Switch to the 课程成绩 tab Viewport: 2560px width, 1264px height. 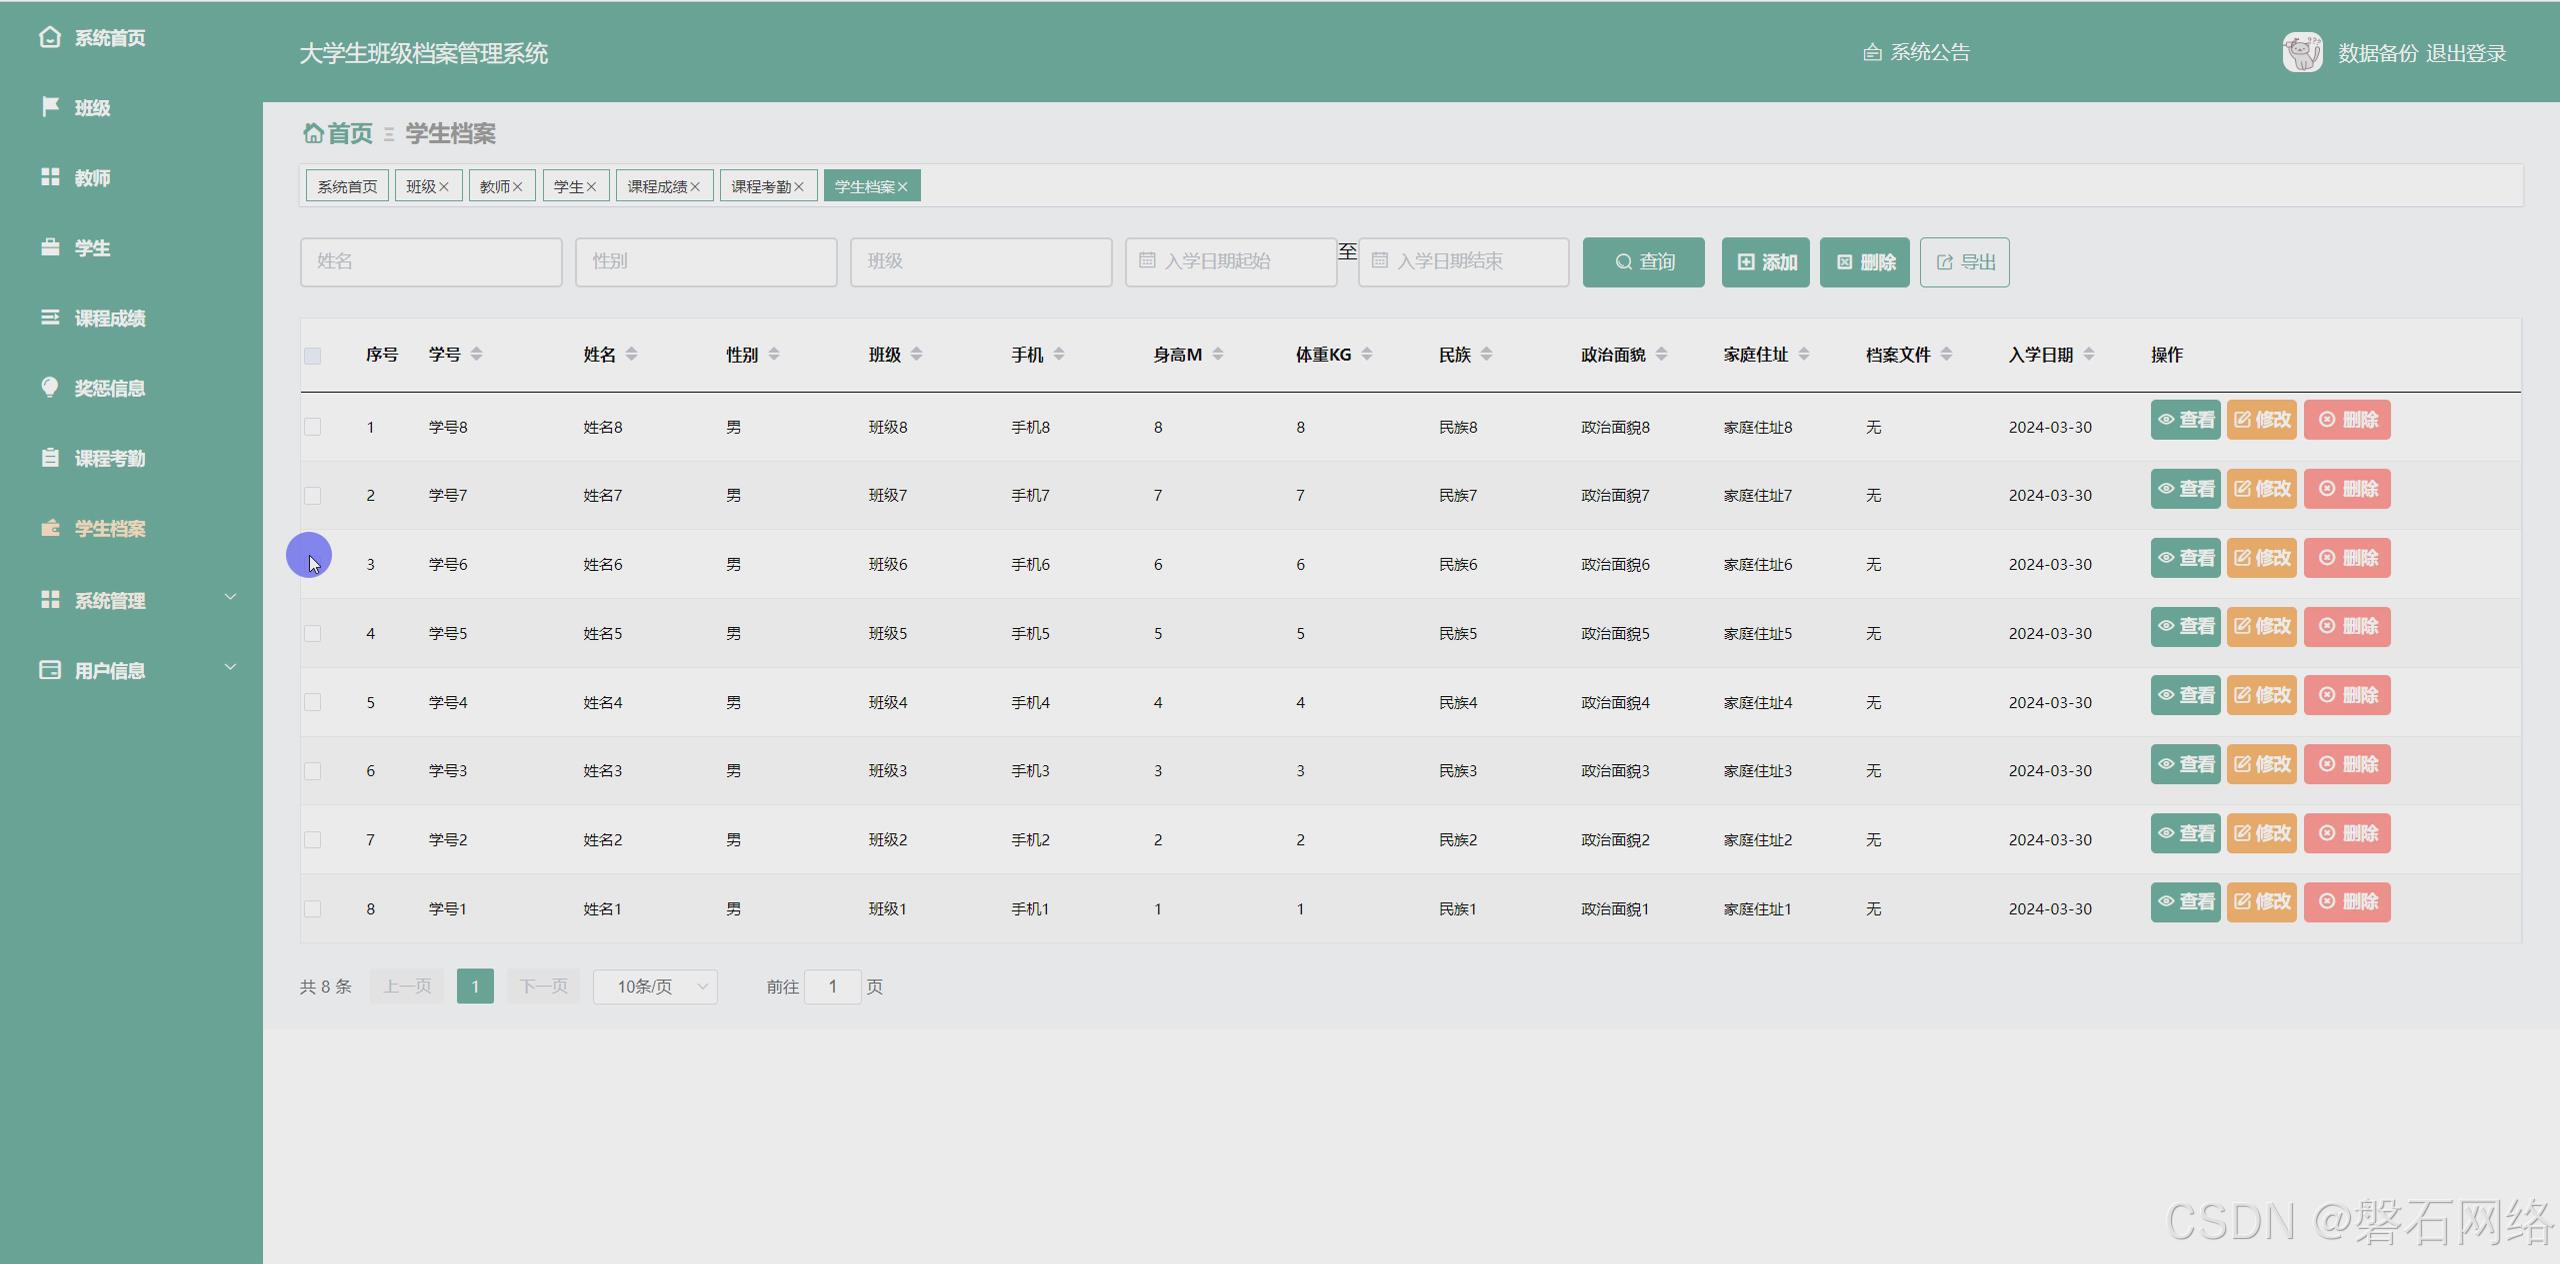tap(656, 187)
